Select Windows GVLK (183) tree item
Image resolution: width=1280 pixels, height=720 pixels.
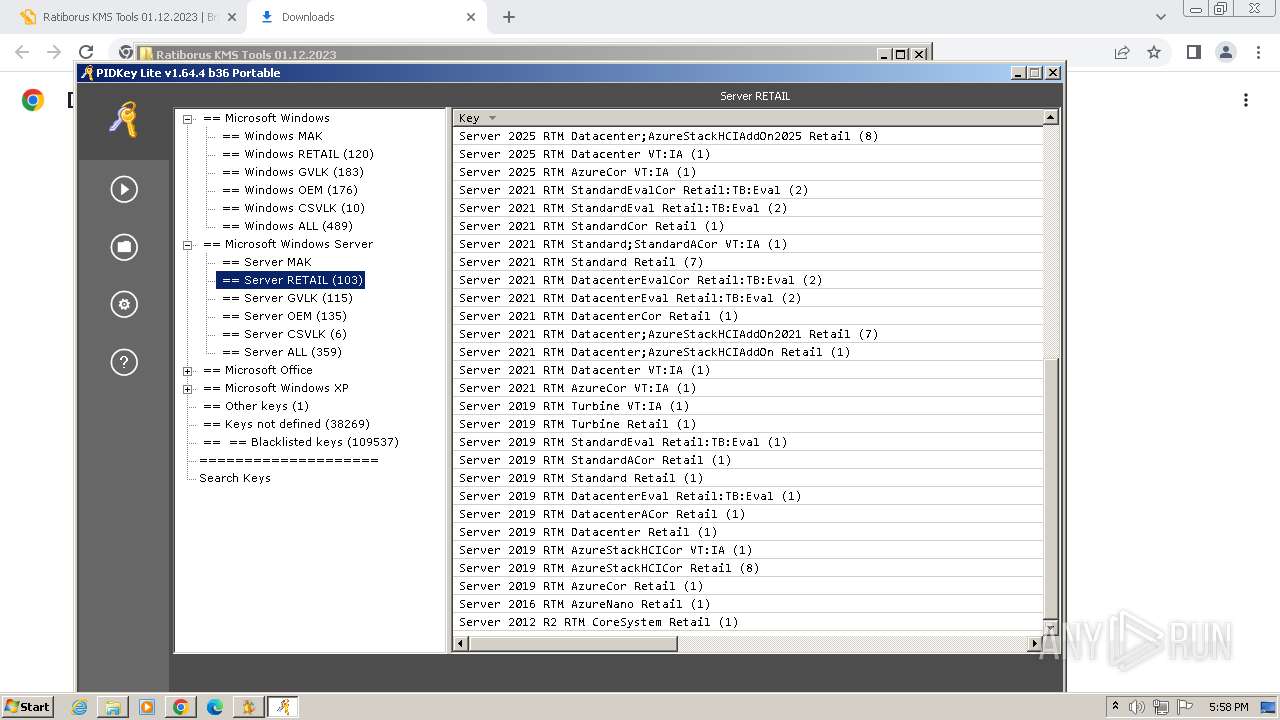292,172
